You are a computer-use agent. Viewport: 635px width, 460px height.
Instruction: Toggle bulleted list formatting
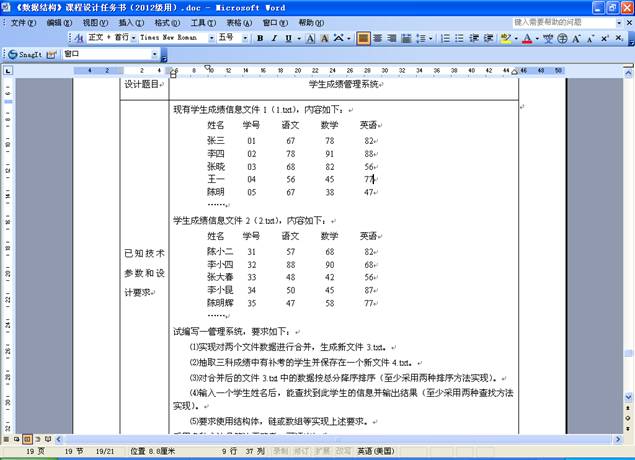click(x=459, y=38)
